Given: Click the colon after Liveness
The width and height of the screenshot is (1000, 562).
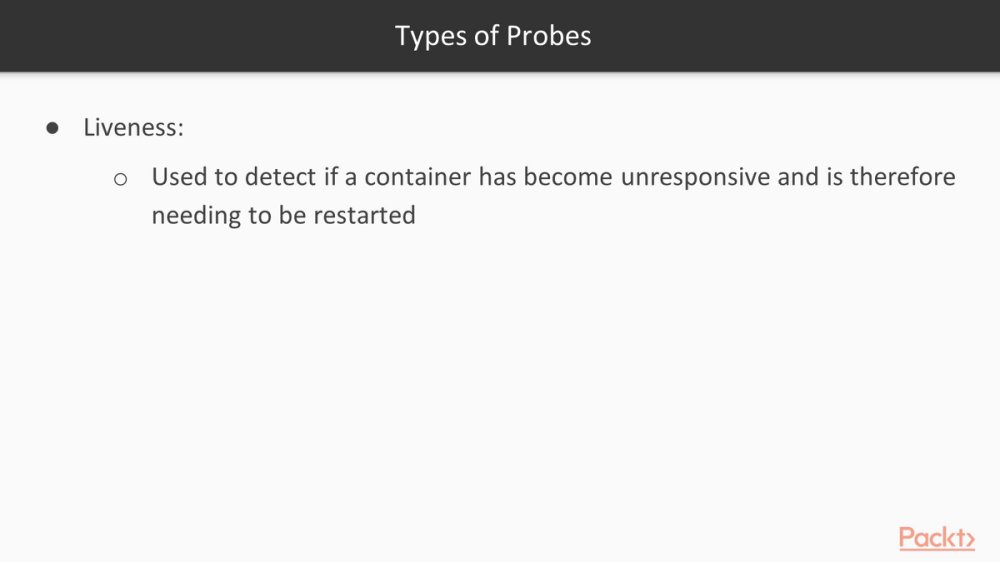Looking at the screenshot, I should [x=181, y=129].
